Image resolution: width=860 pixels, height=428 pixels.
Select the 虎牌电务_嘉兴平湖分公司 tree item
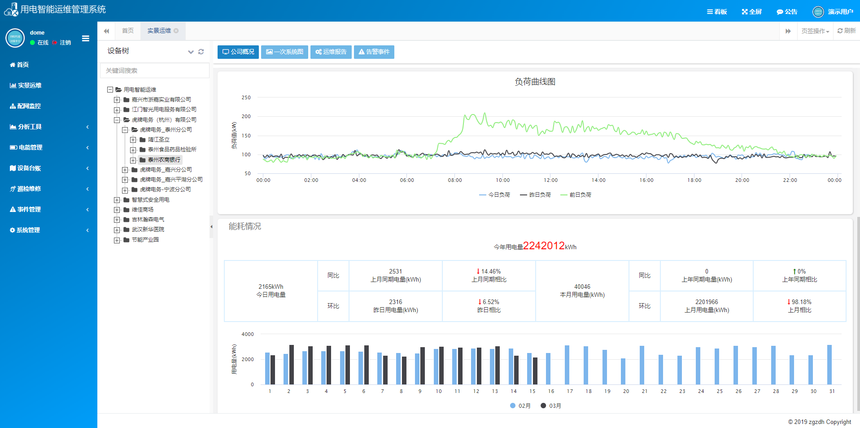pyautogui.click(x=171, y=179)
